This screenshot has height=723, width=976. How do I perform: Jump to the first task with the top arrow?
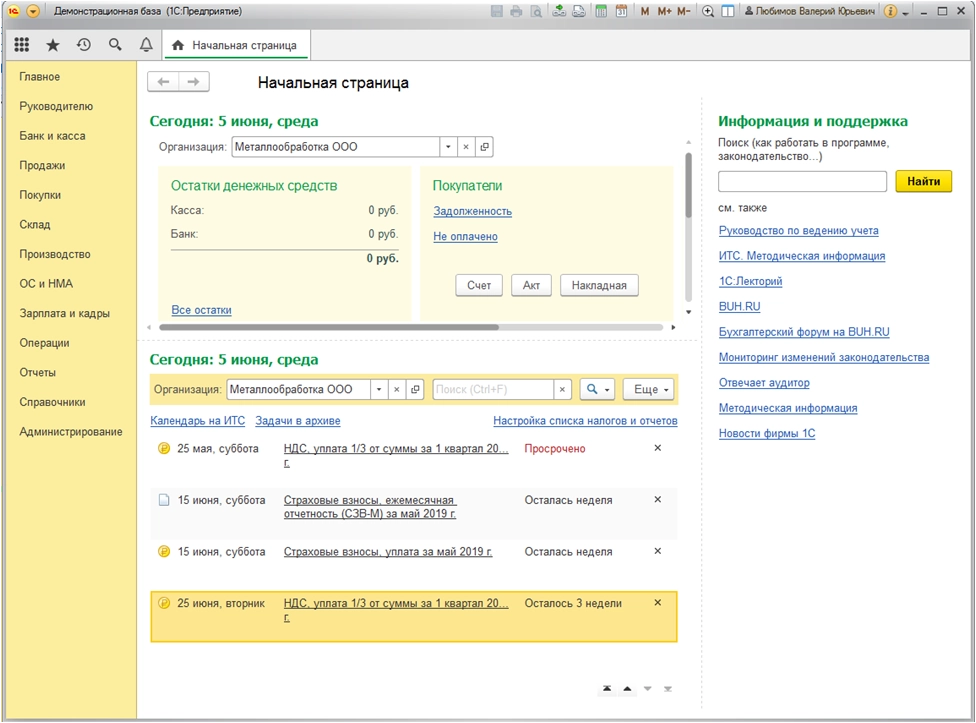coord(607,689)
